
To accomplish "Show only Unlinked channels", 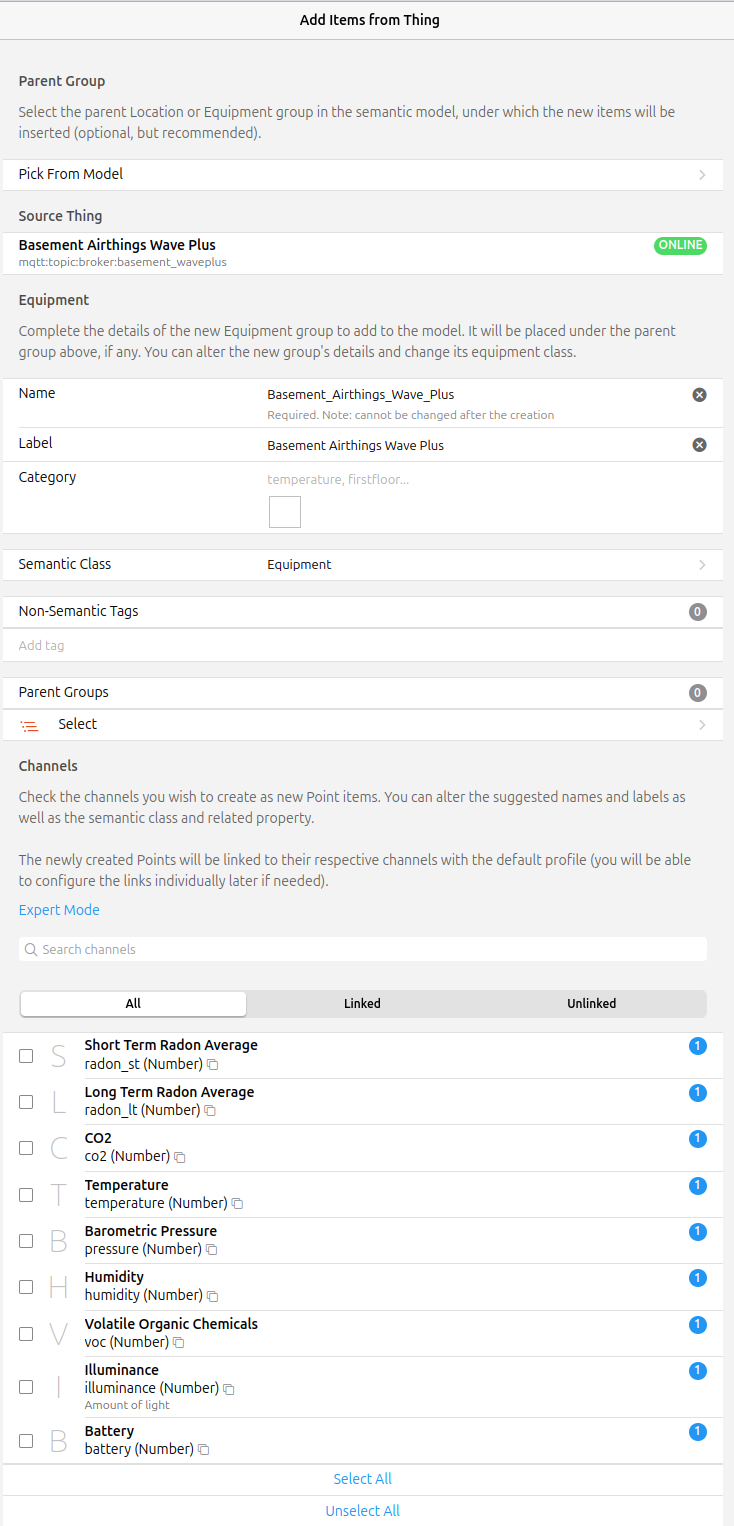I will point(591,1004).
